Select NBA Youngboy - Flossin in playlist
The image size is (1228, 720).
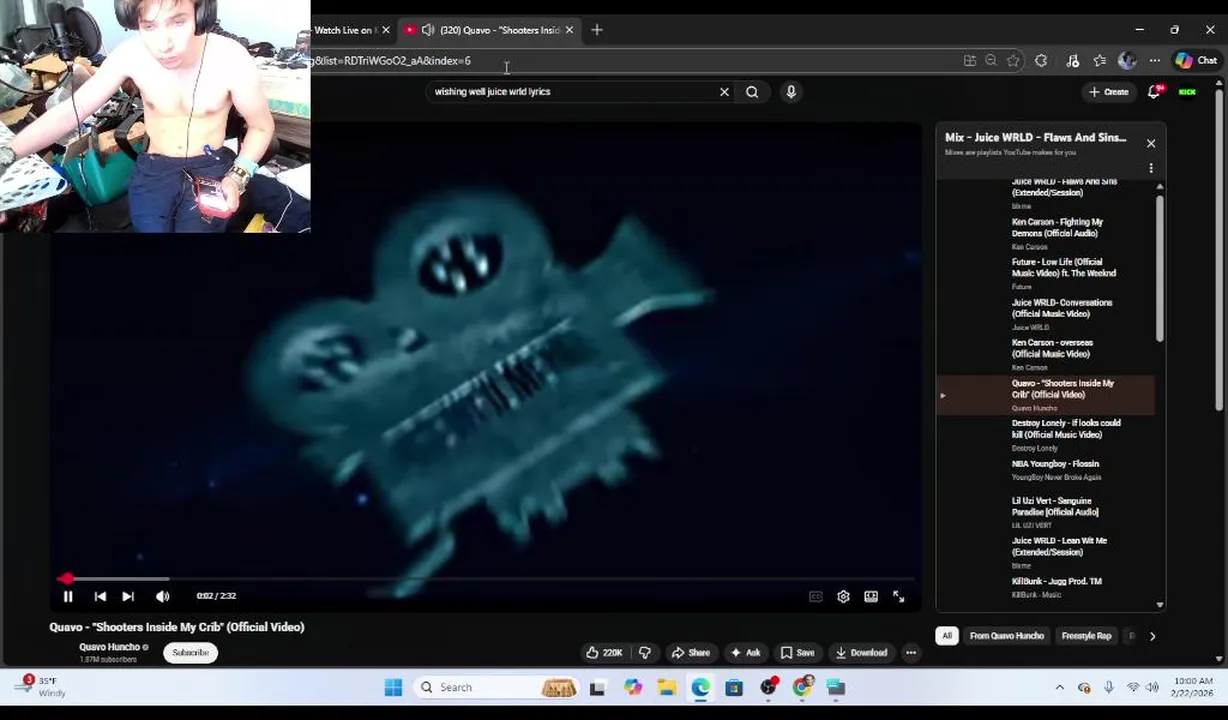[x=1047, y=470]
